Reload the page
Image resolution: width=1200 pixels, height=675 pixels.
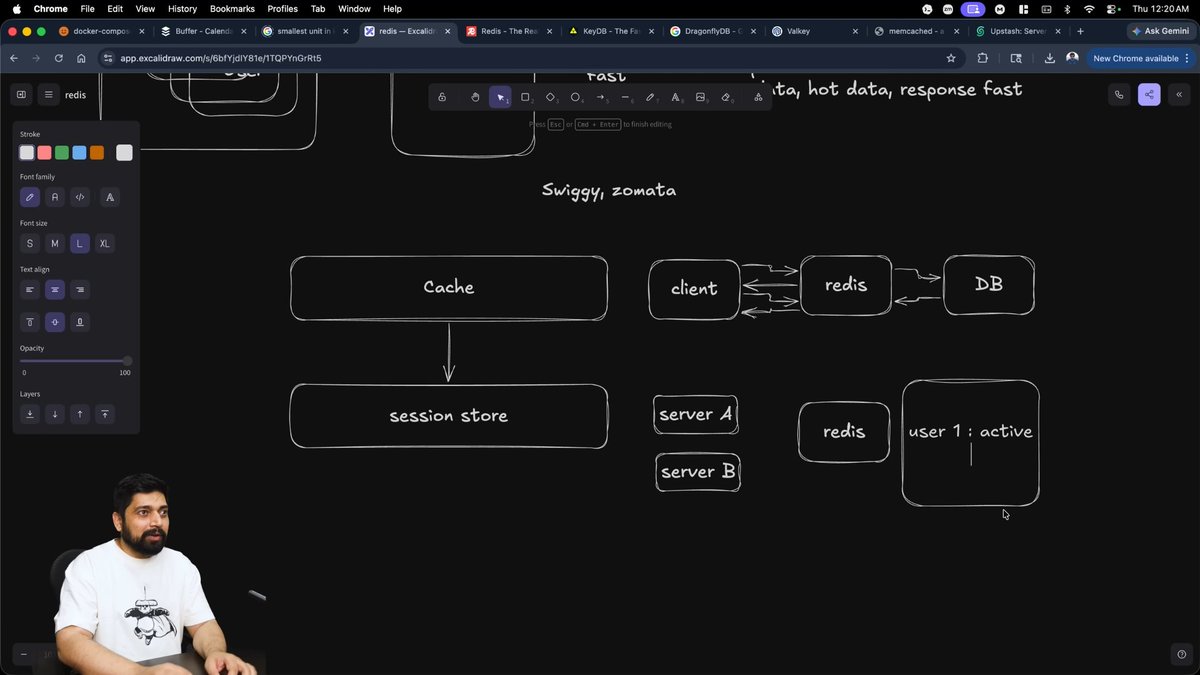click(x=59, y=58)
